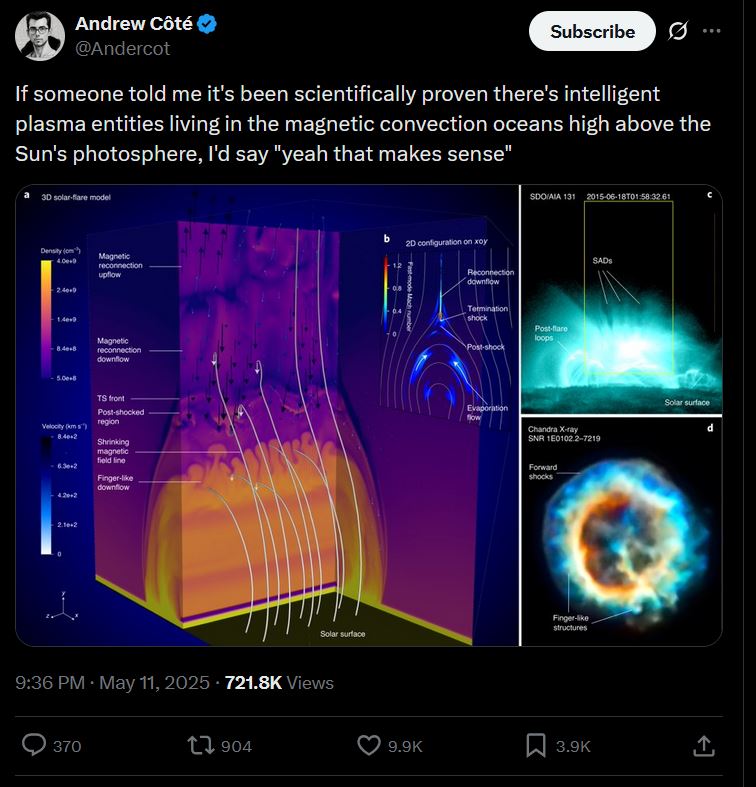Open the SDO/AIA 131 solar image

pos(620,299)
